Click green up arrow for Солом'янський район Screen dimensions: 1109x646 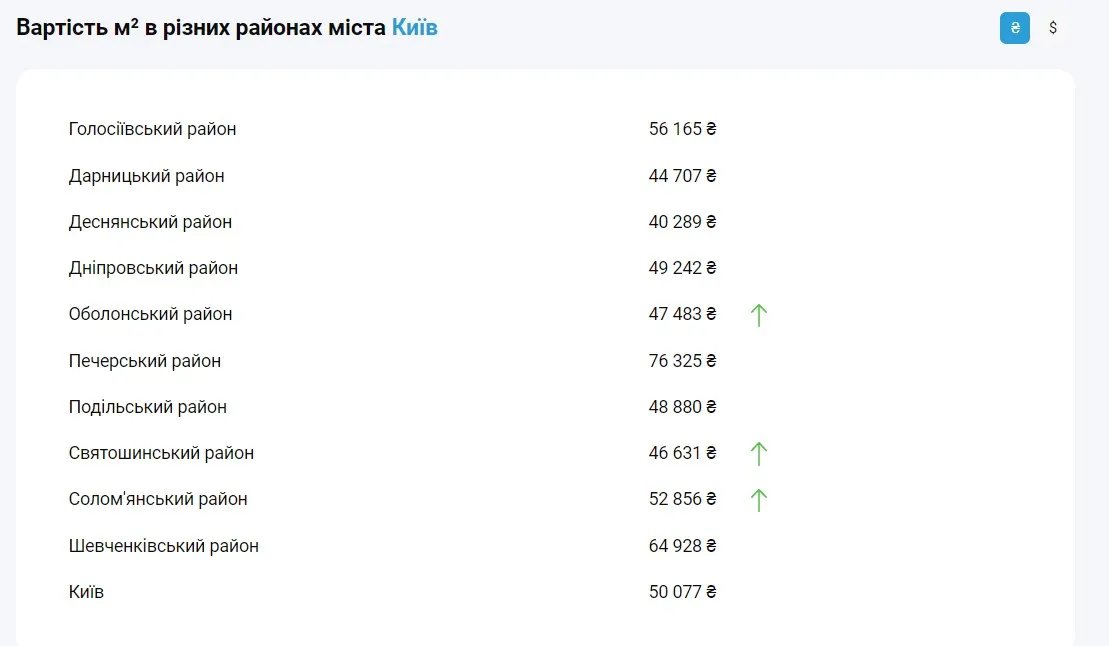(759, 500)
